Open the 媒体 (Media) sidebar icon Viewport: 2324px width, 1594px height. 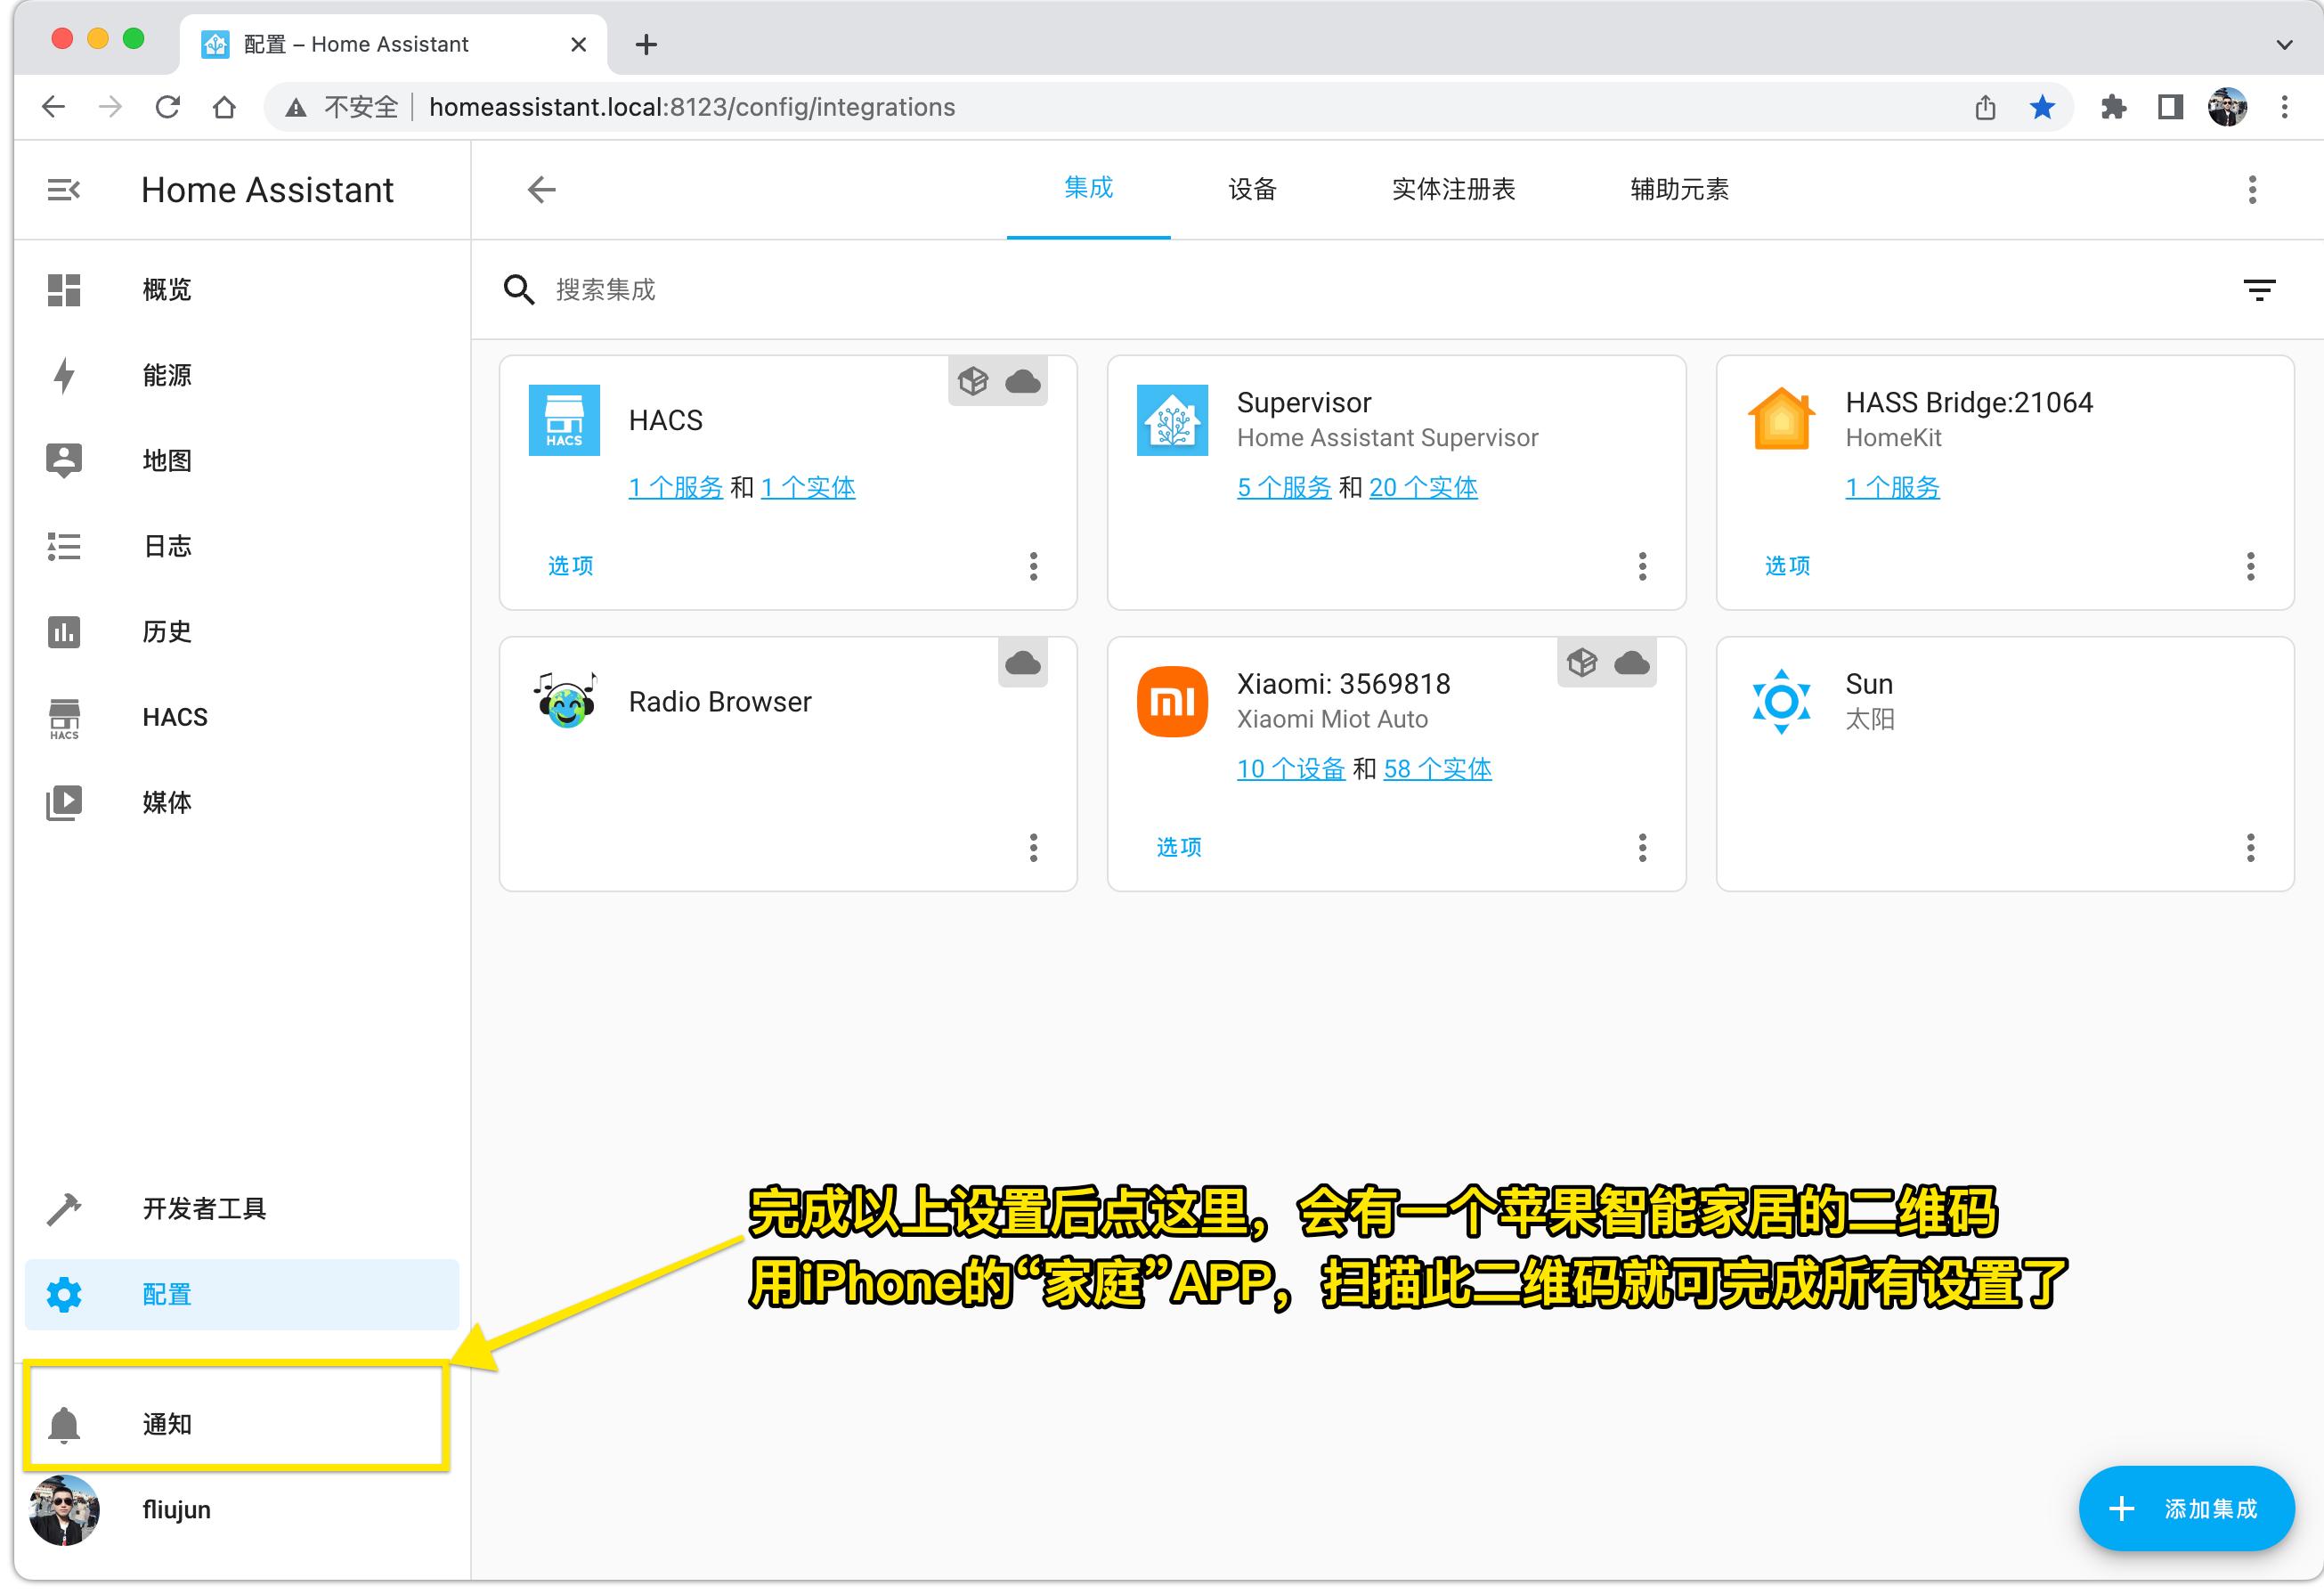click(63, 801)
